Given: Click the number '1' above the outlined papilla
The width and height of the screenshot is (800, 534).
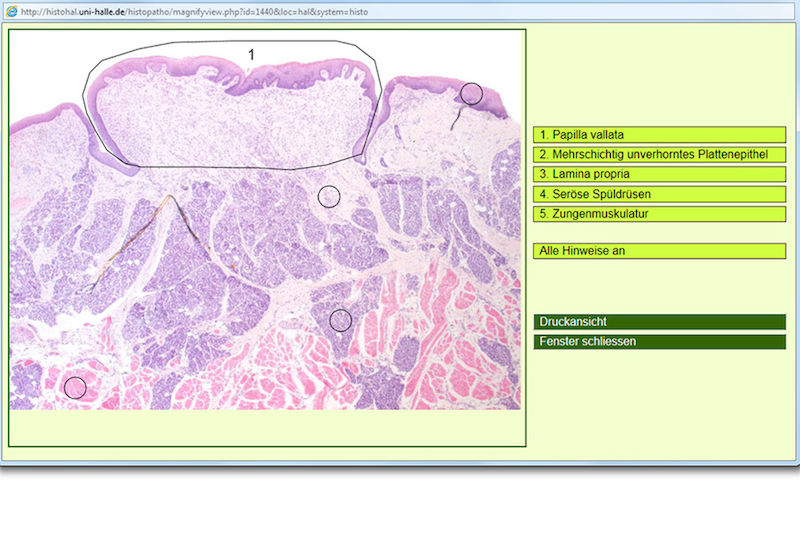Looking at the screenshot, I should 251,54.
